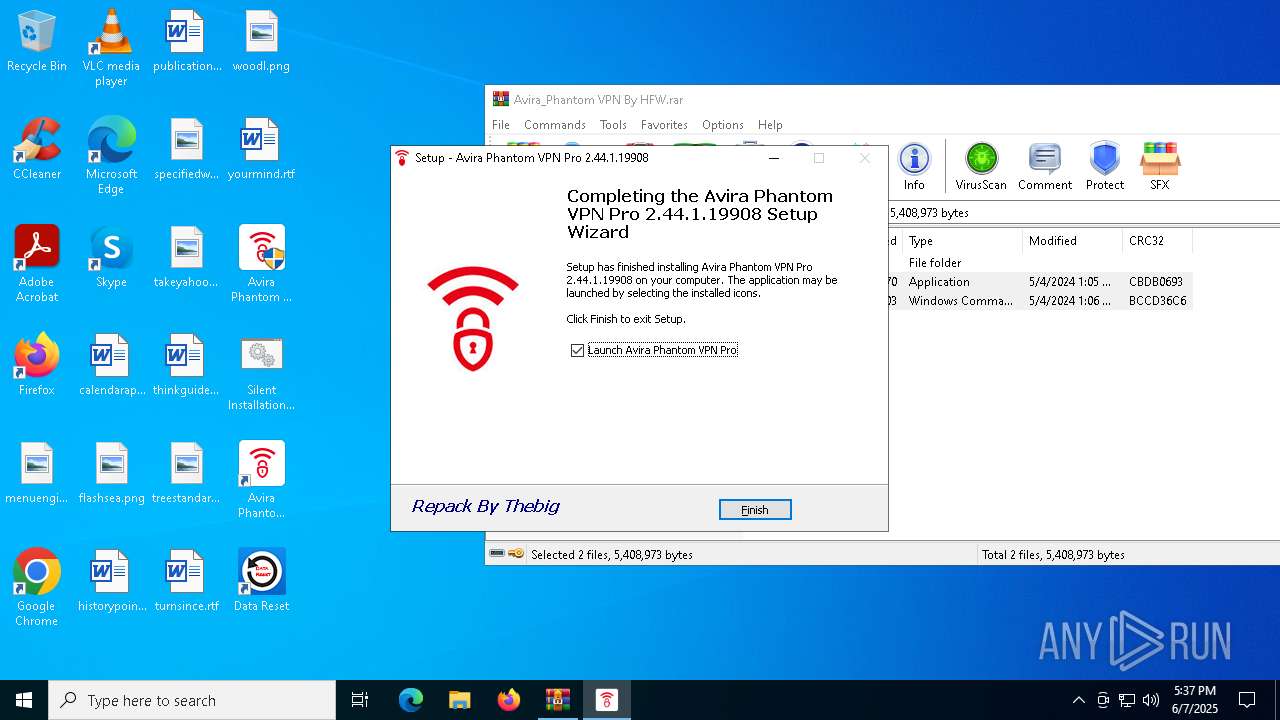Viewport: 1280px width, 720px height.
Task: Show hidden system tray icons
Action: click(x=1078, y=700)
